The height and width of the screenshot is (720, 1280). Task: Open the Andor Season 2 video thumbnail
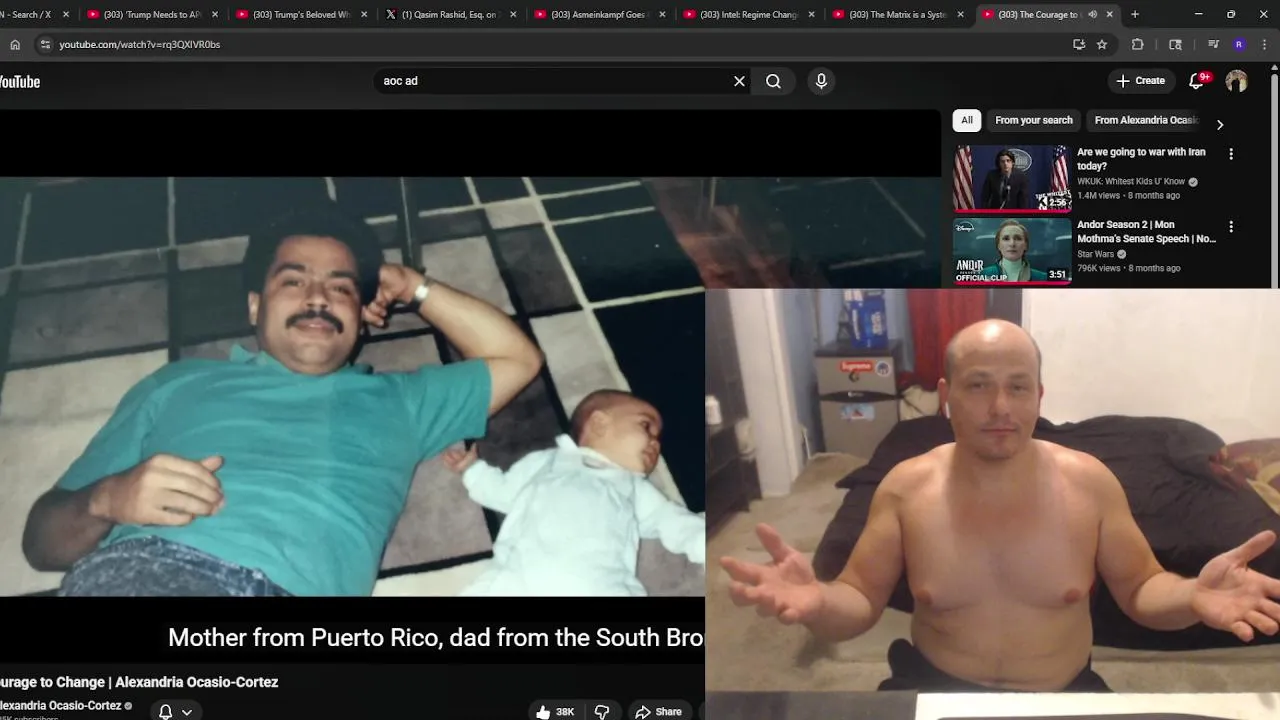click(x=1011, y=251)
